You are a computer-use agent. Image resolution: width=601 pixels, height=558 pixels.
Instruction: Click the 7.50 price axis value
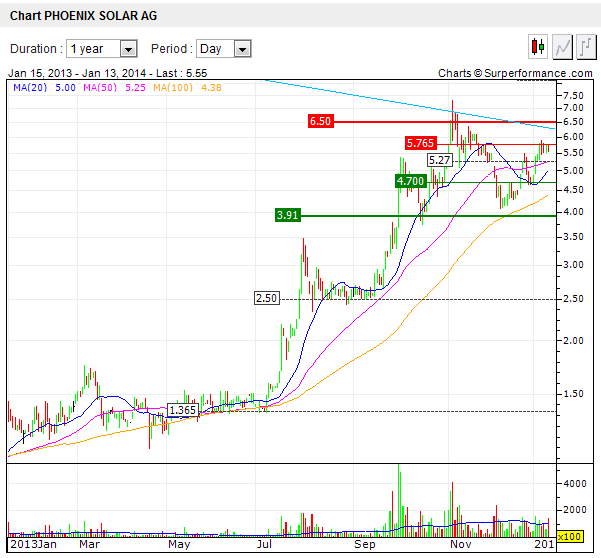pyautogui.click(x=573, y=96)
